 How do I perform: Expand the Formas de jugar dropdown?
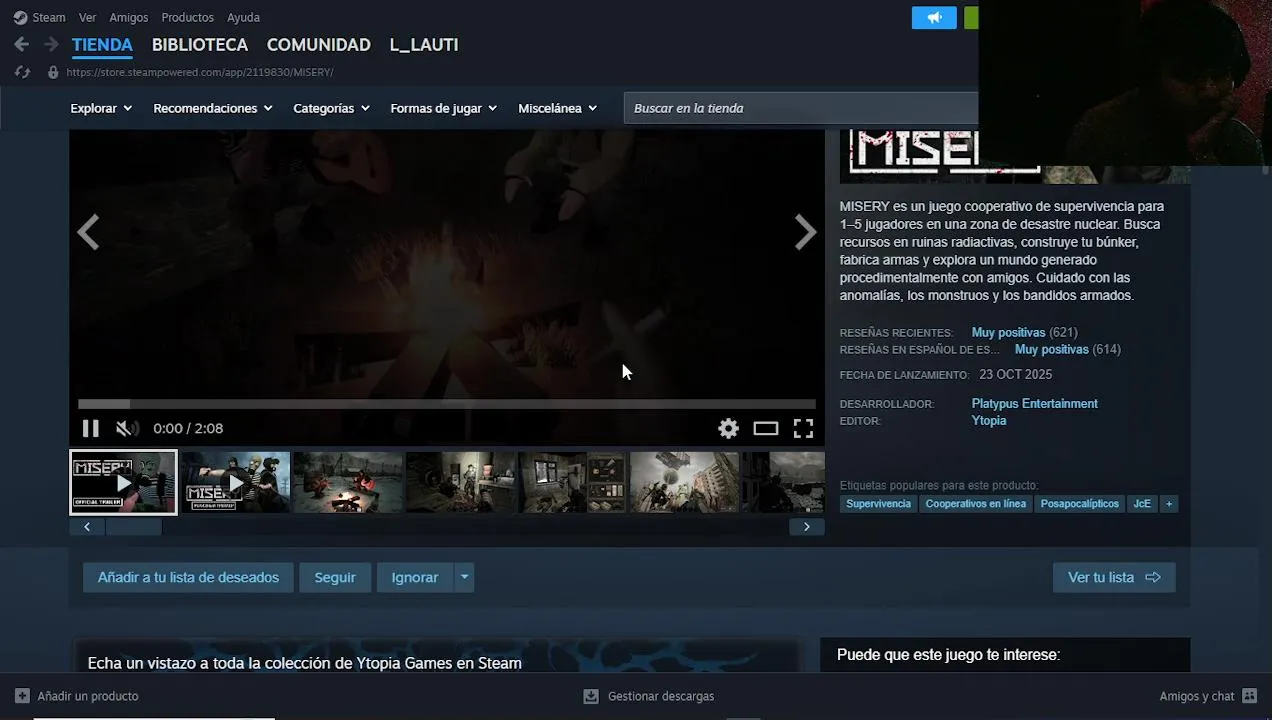(443, 108)
